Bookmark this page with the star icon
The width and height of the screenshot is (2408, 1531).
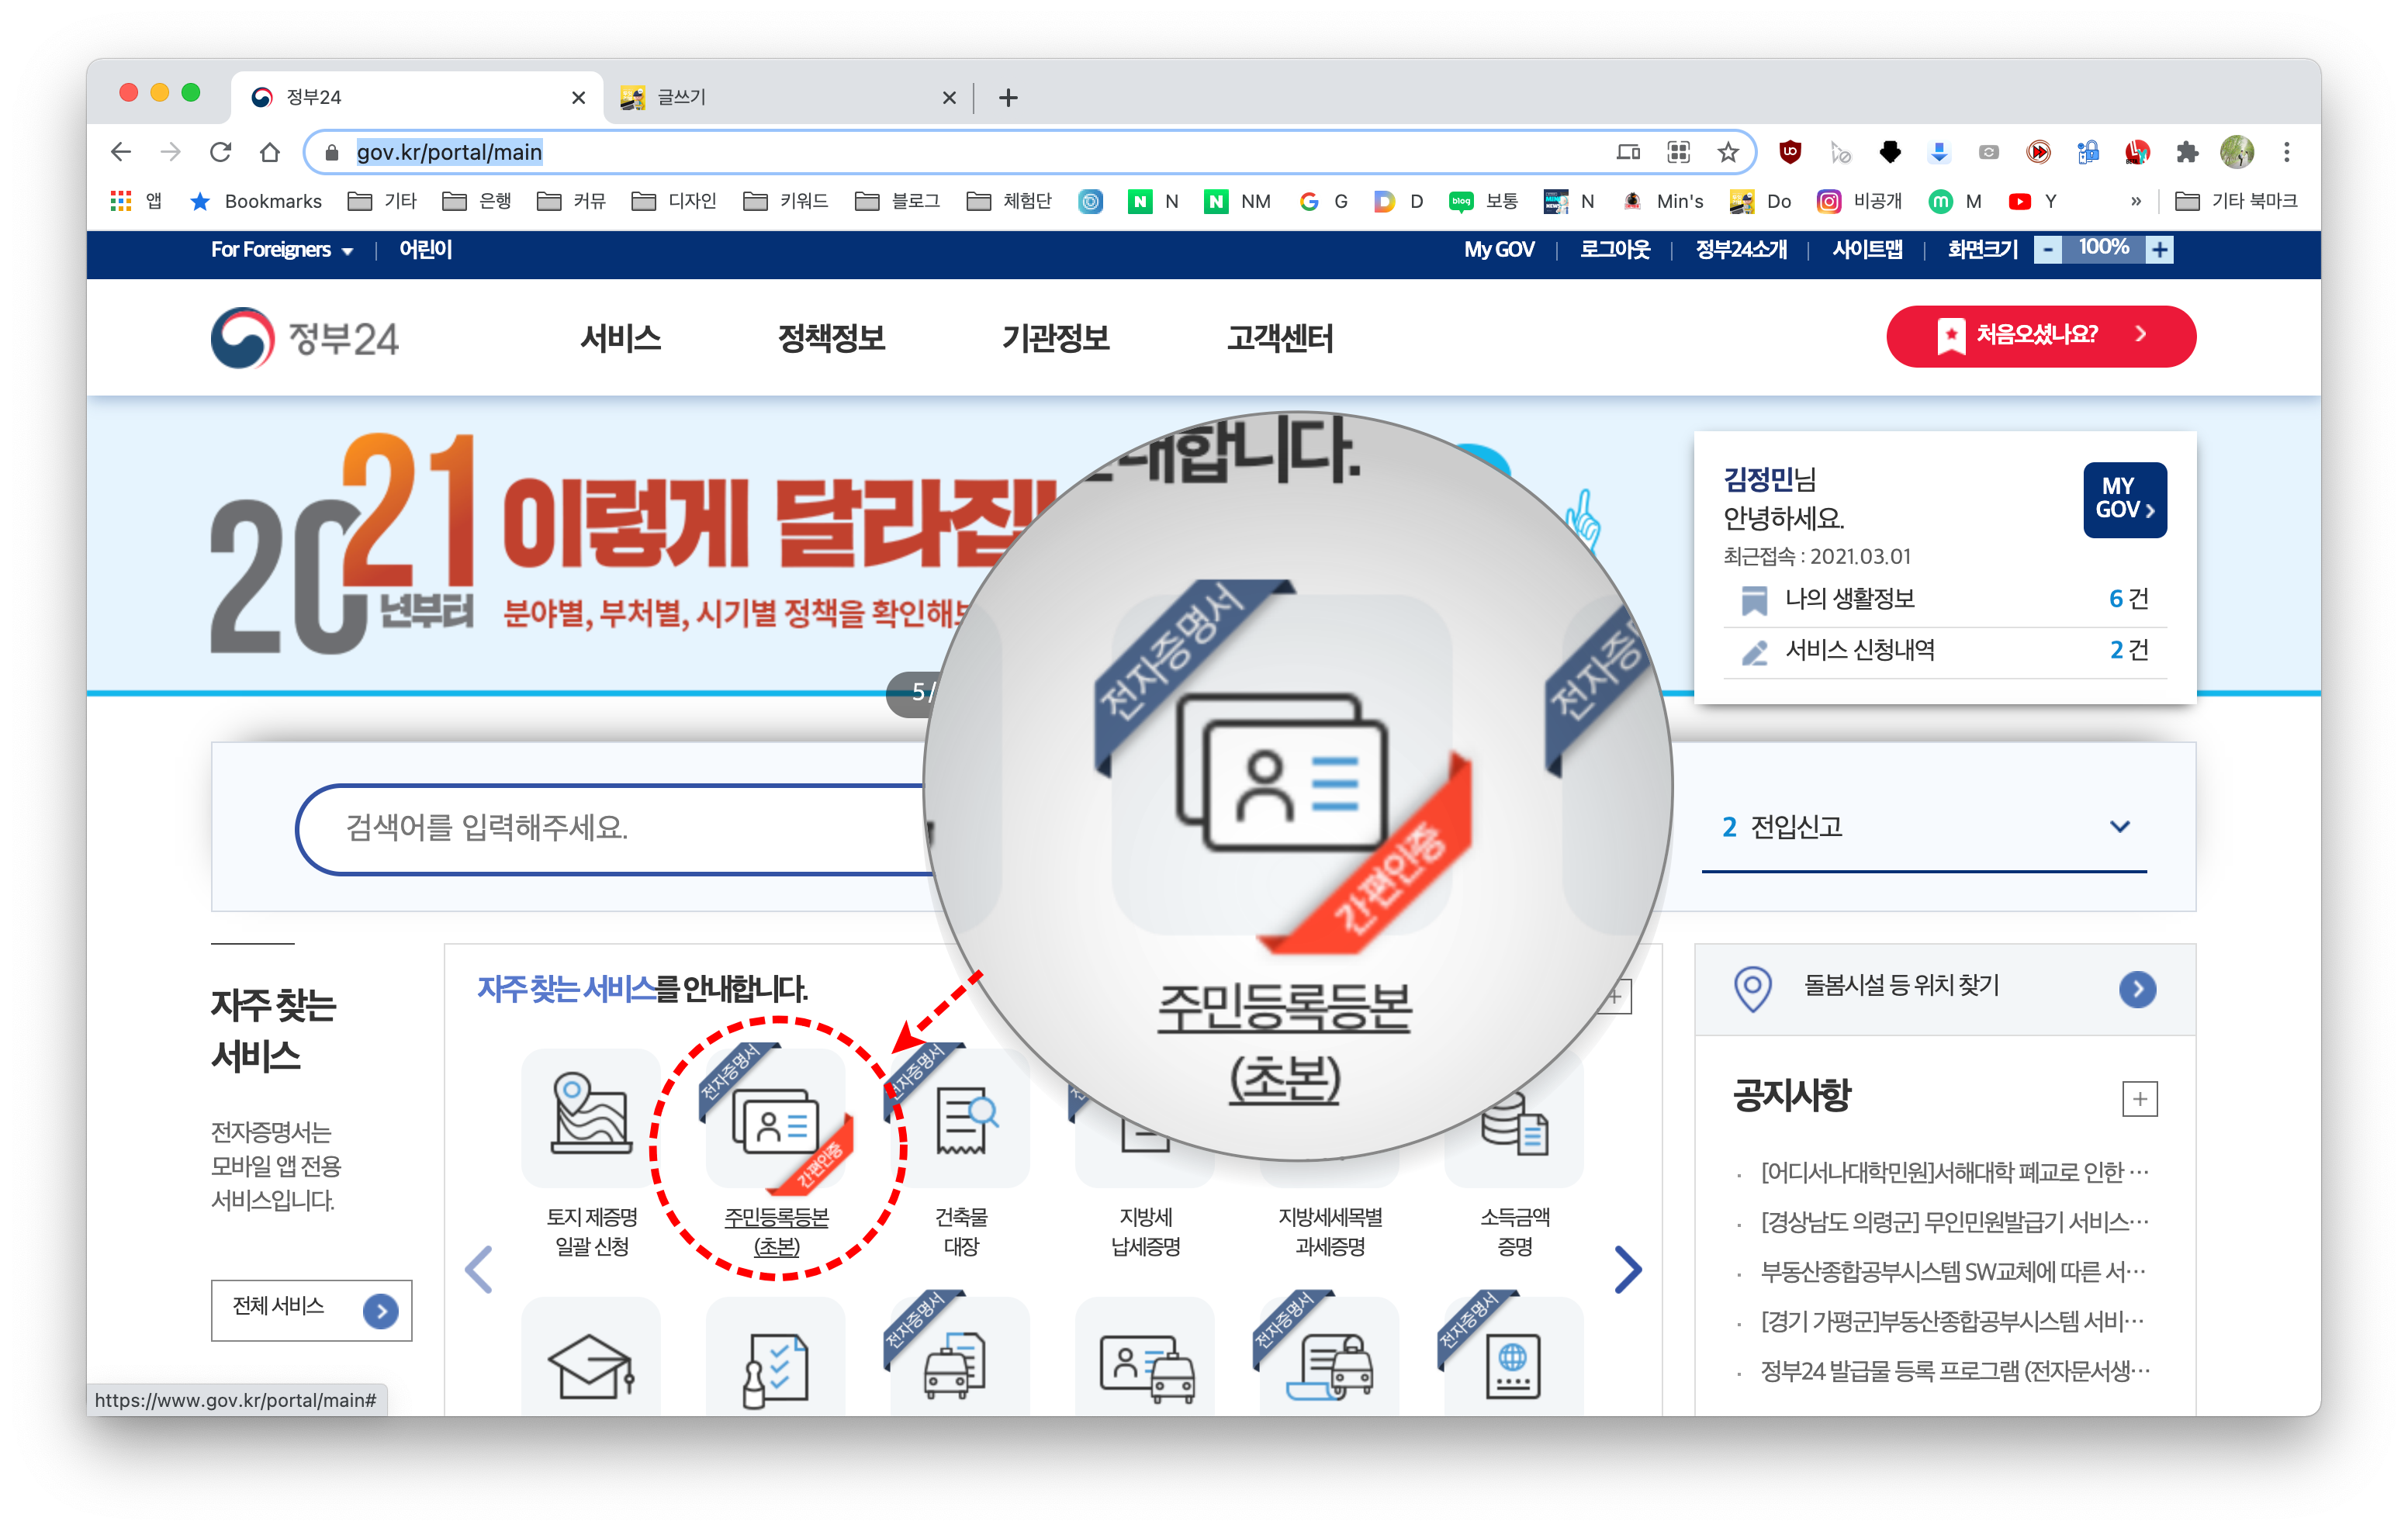pyautogui.click(x=1728, y=152)
